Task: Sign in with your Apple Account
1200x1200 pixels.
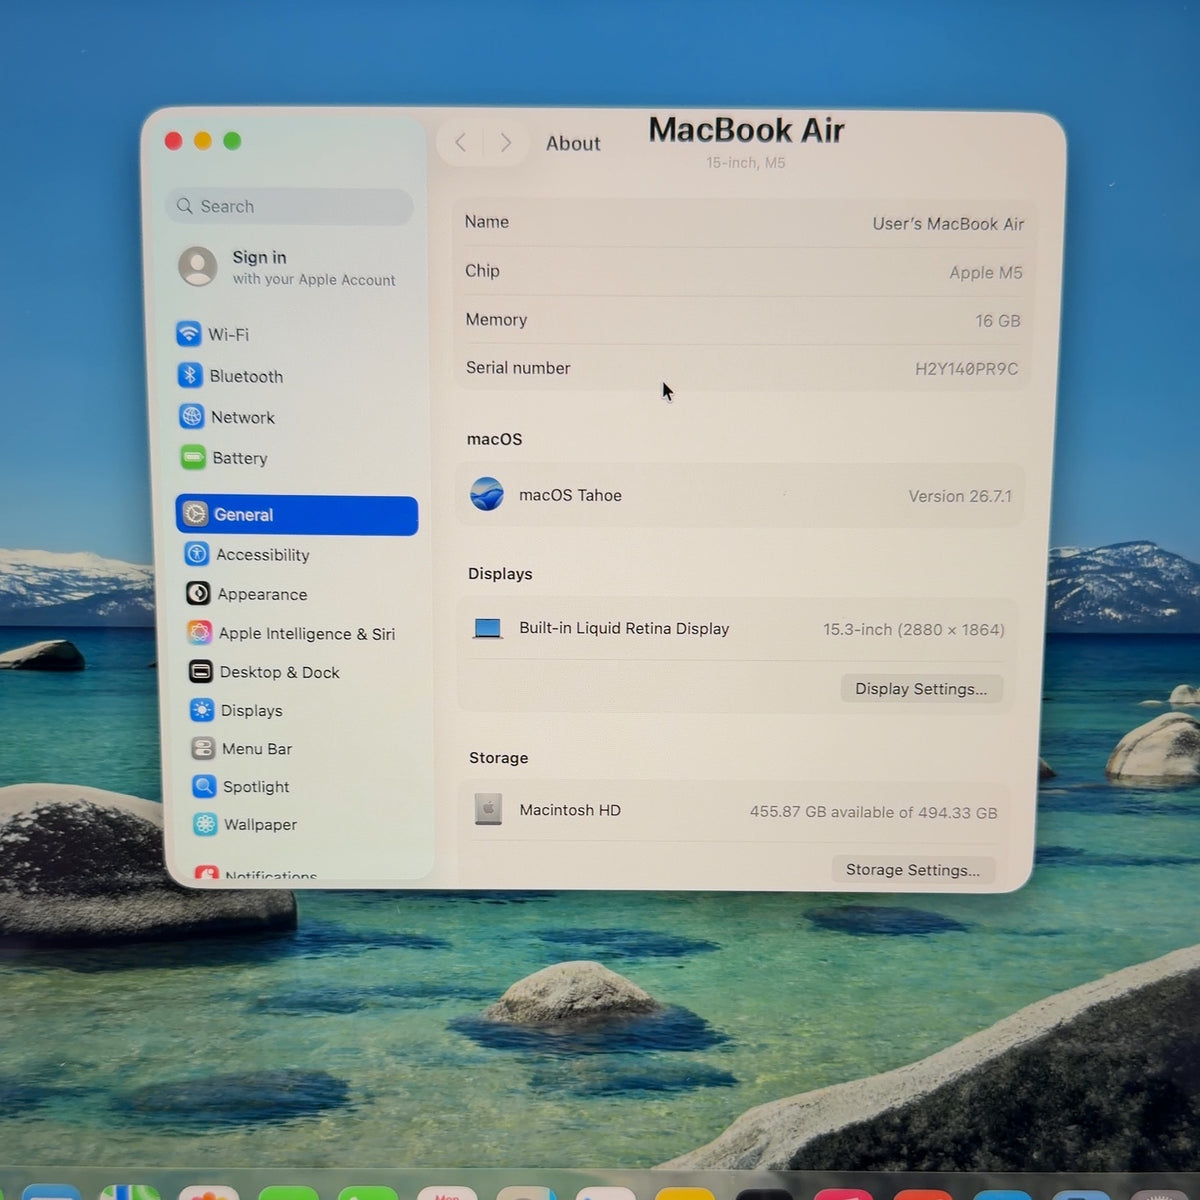Action: [x=288, y=267]
